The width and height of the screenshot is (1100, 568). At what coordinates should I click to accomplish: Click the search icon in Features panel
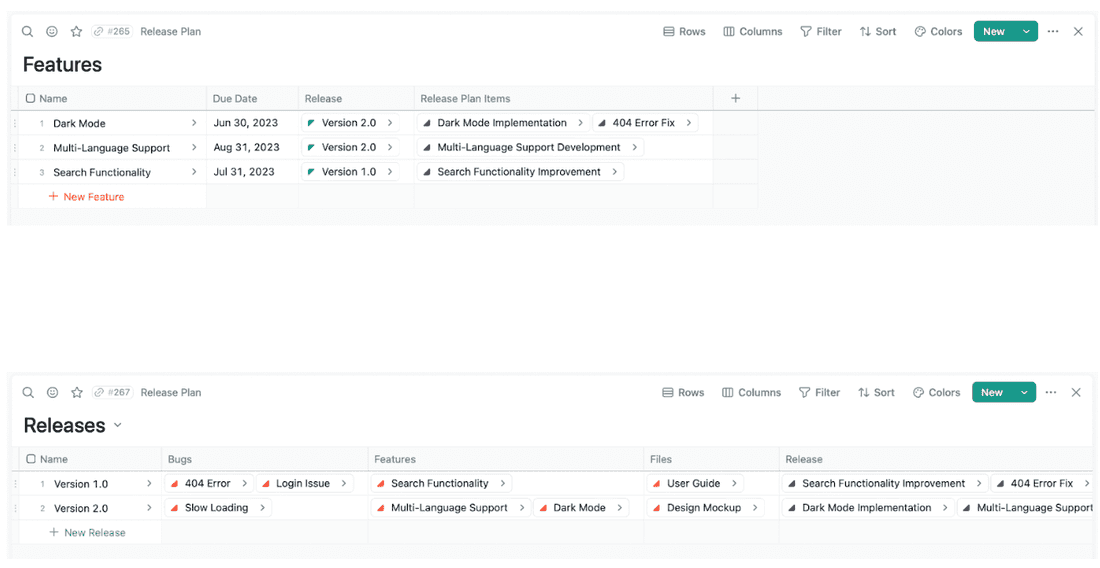pos(28,32)
